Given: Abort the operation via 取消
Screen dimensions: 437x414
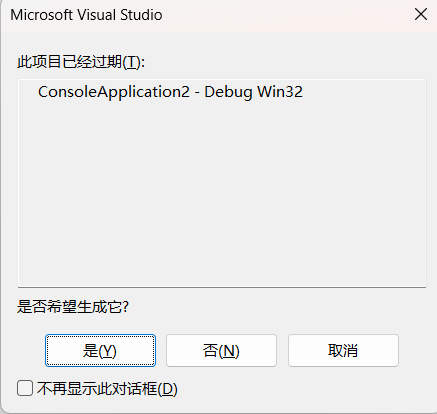Looking at the screenshot, I should point(343,350).
